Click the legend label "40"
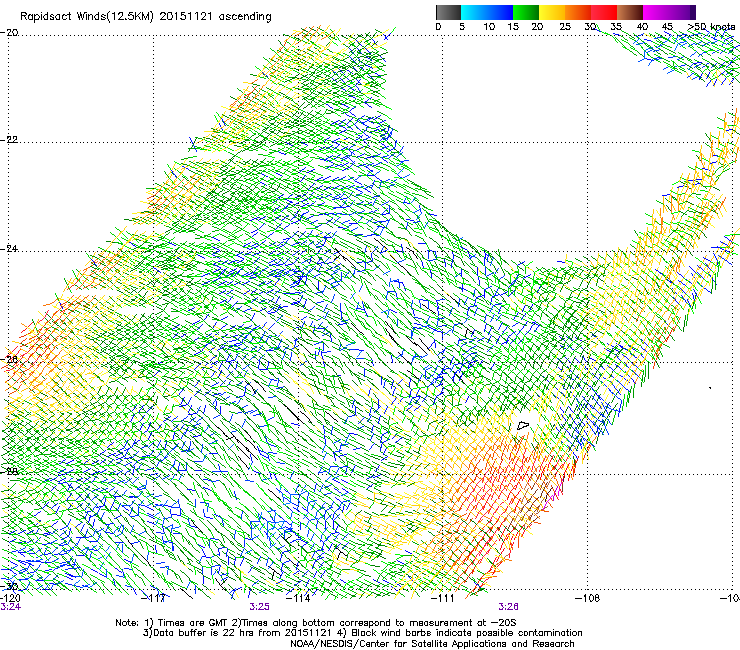The height and width of the screenshot is (650, 740). click(x=642, y=27)
